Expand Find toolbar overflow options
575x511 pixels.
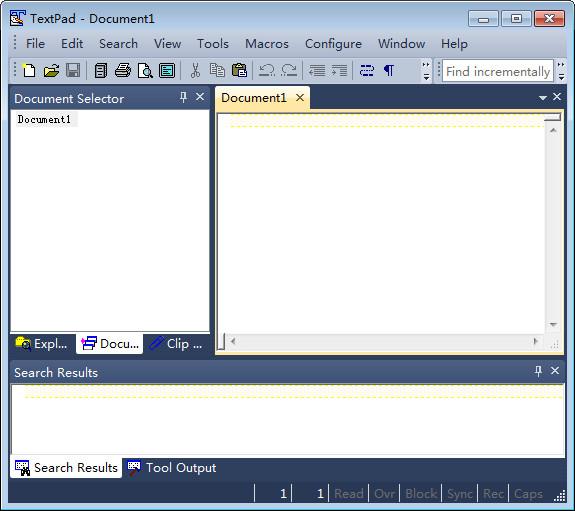point(561,71)
